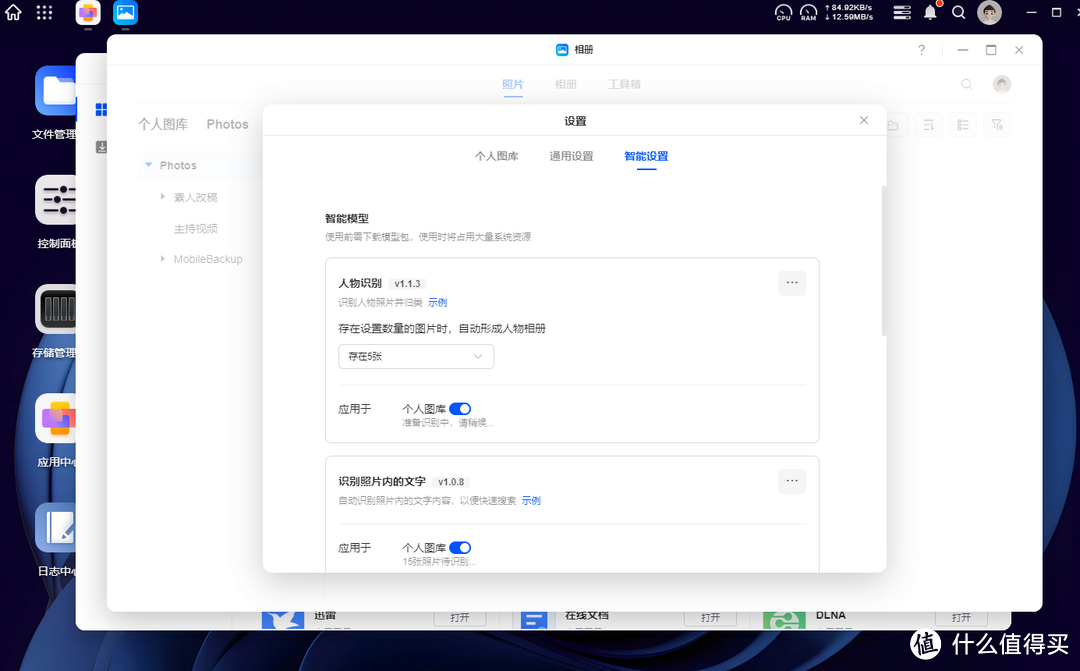Click the 示例 link next to 人物识别 description
The image size is (1080, 671).
tap(437, 301)
